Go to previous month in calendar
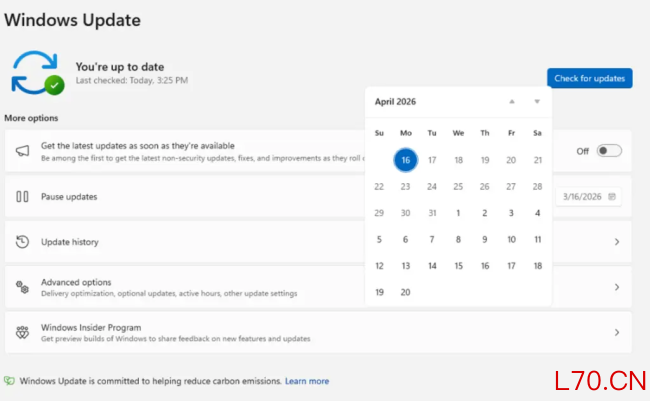The height and width of the screenshot is (401, 650). click(512, 102)
